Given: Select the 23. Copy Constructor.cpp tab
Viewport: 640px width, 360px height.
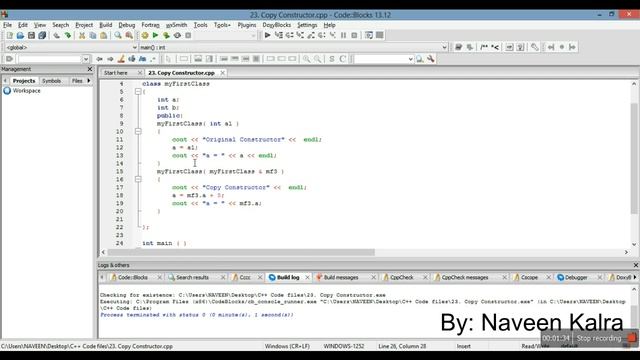Looking at the screenshot, I should point(181,73).
